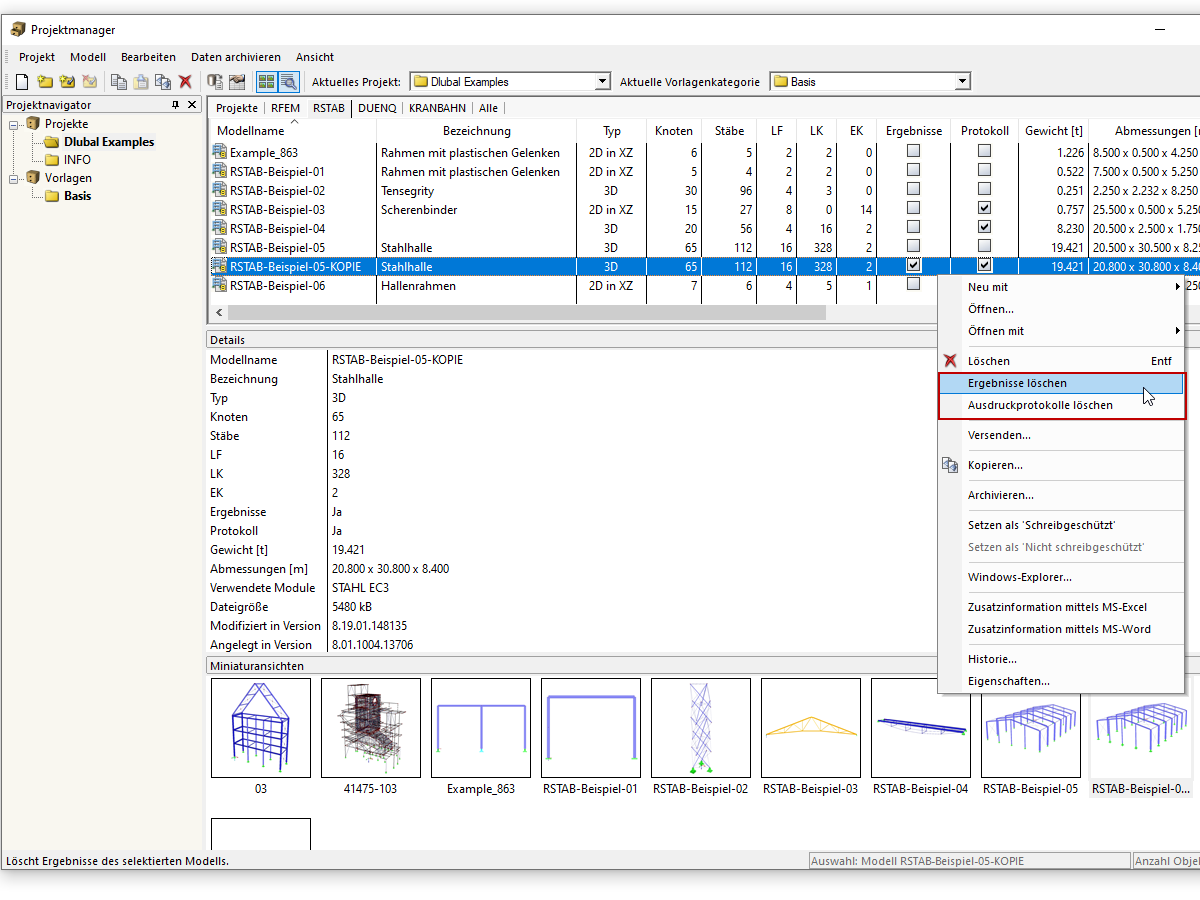Pin the Projektnavigator panel
This screenshot has height=900, width=1200.
pyautogui.click(x=176, y=105)
